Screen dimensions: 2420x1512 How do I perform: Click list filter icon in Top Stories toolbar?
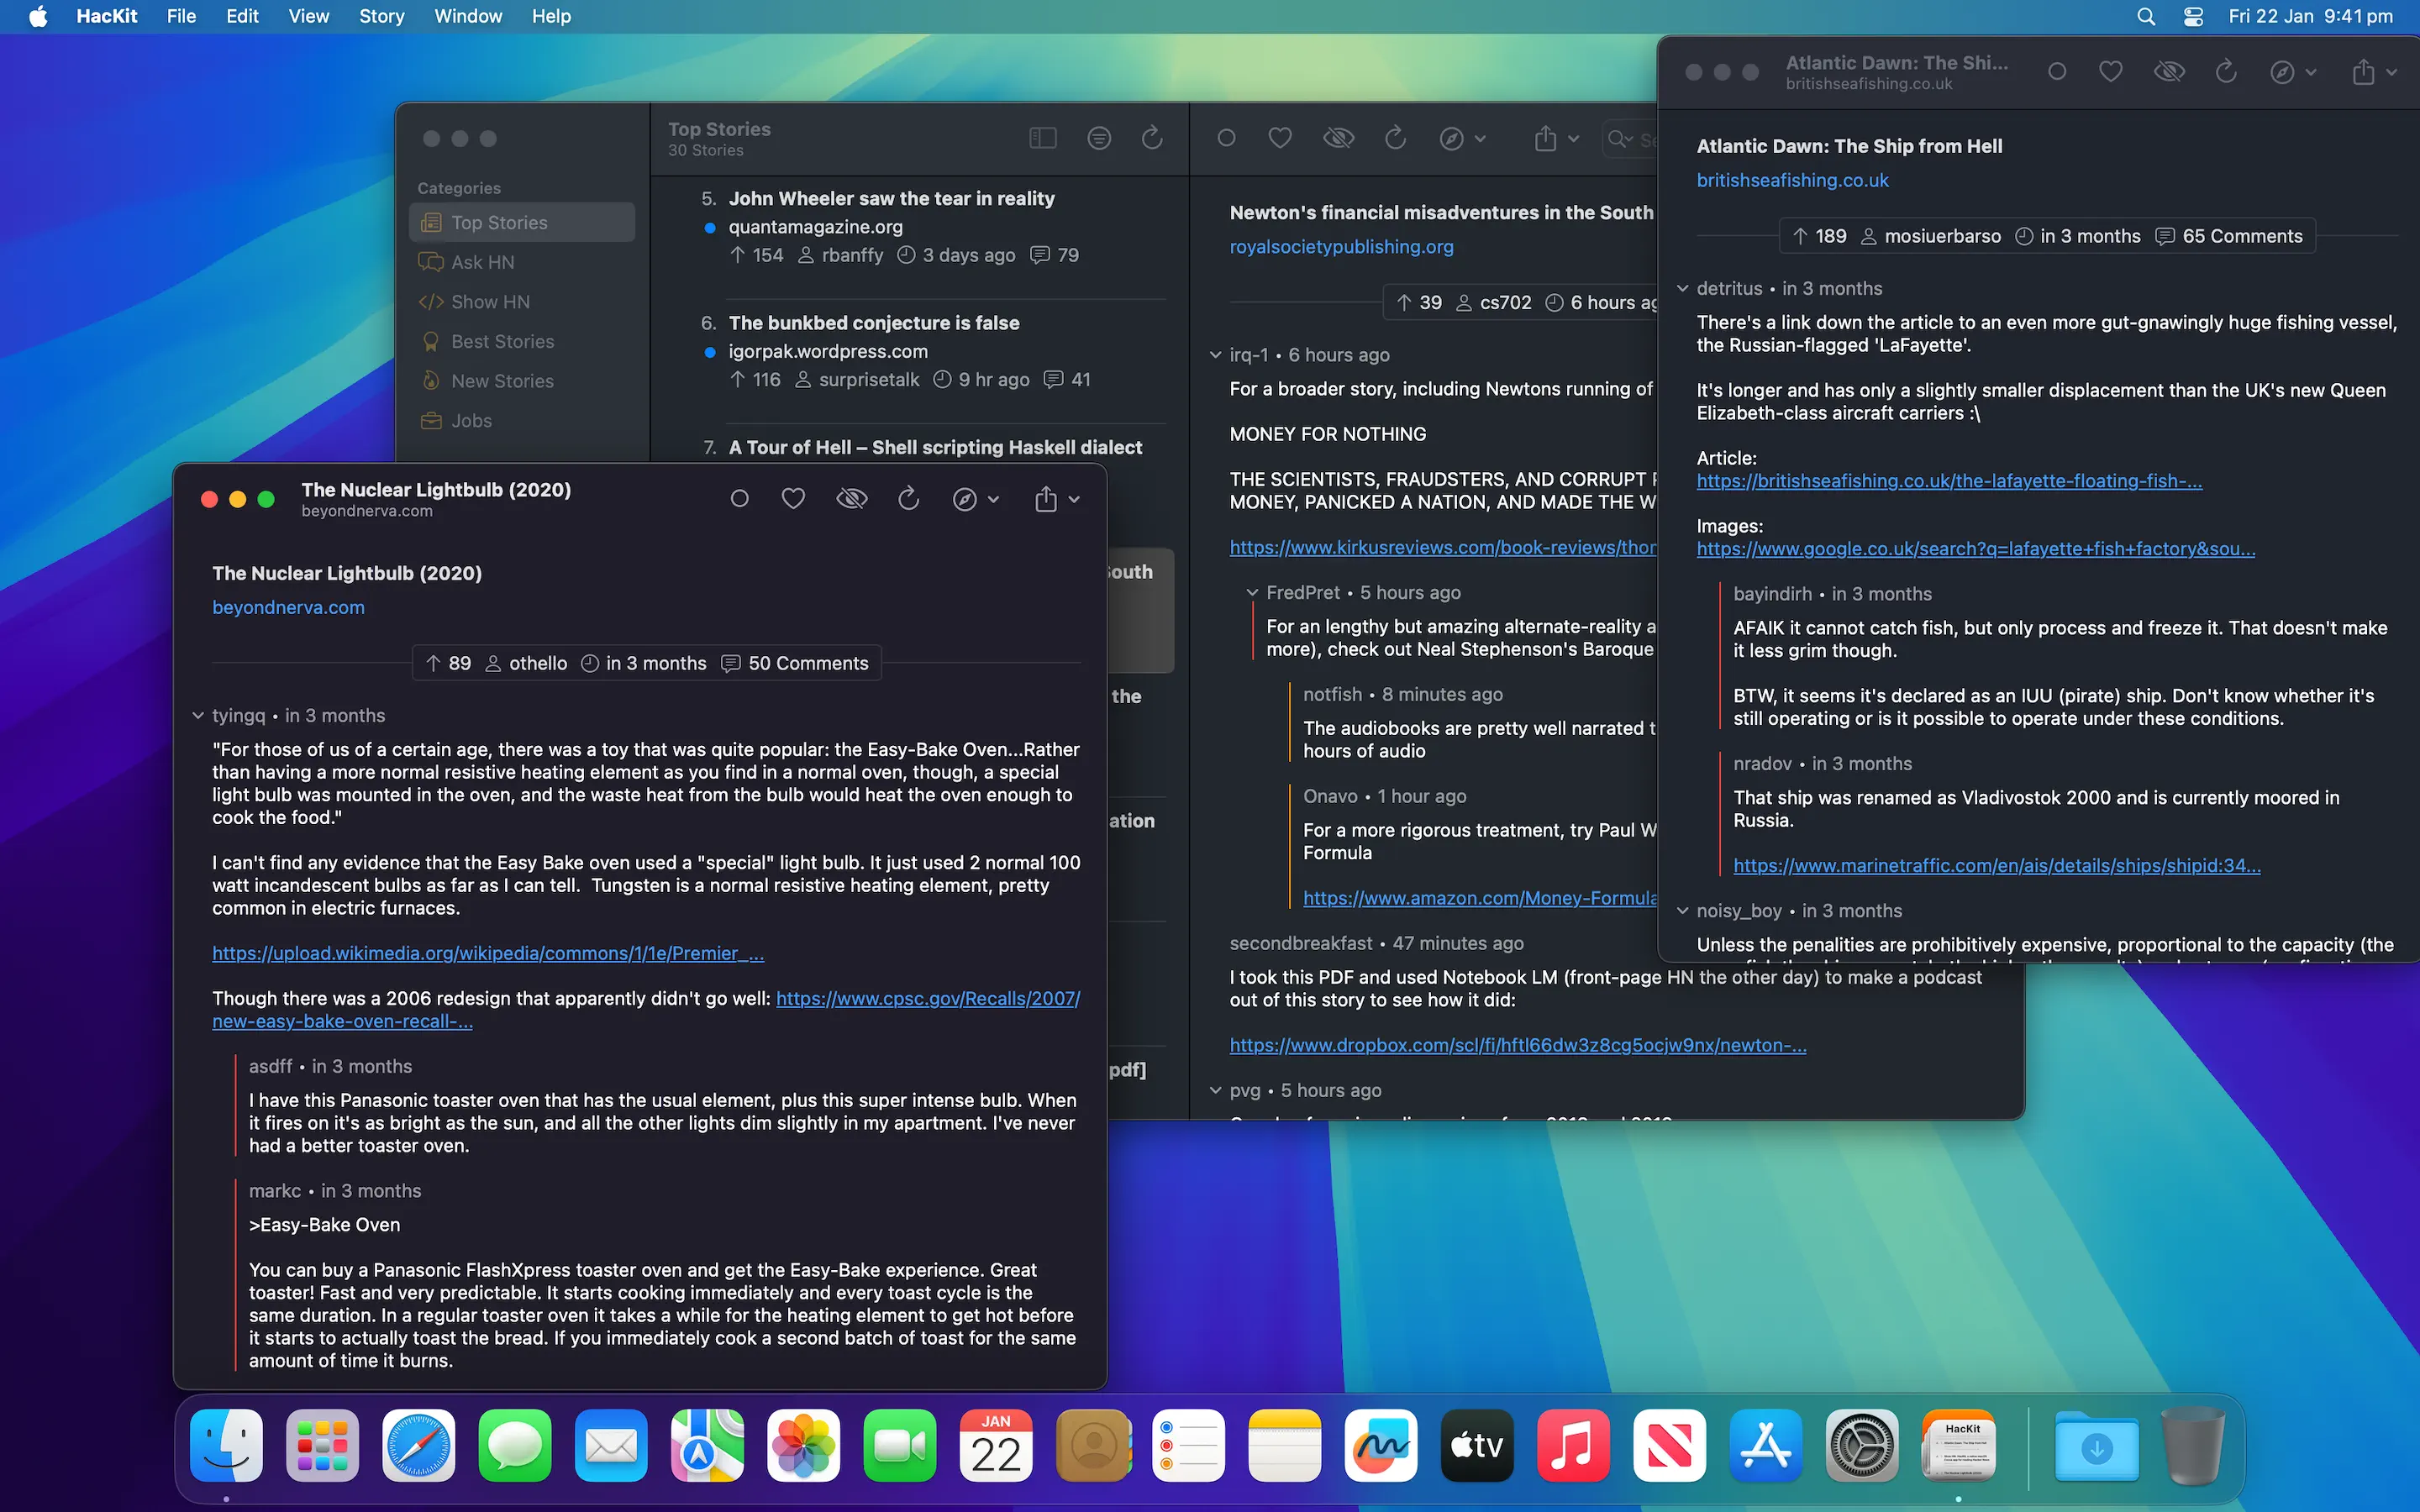pos(1099,138)
